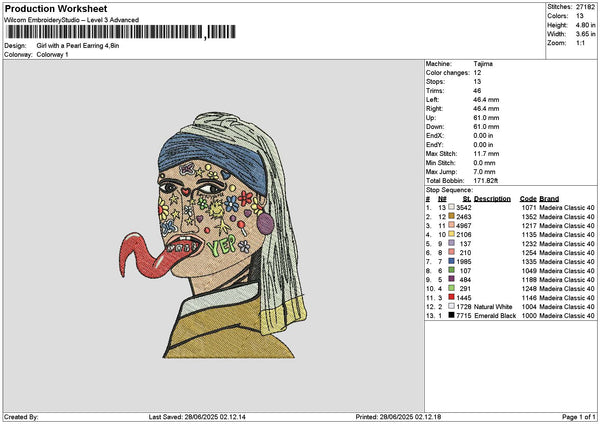Select the EndY label
This screenshot has height=424, width=600.
(x=435, y=145)
